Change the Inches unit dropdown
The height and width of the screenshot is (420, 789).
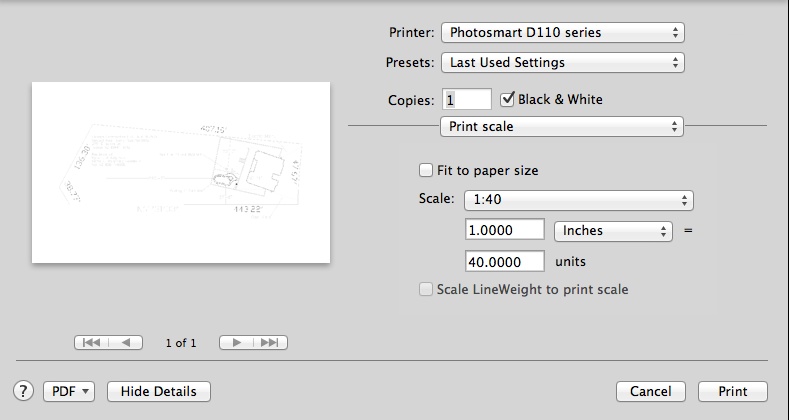(x=612, y=230)
